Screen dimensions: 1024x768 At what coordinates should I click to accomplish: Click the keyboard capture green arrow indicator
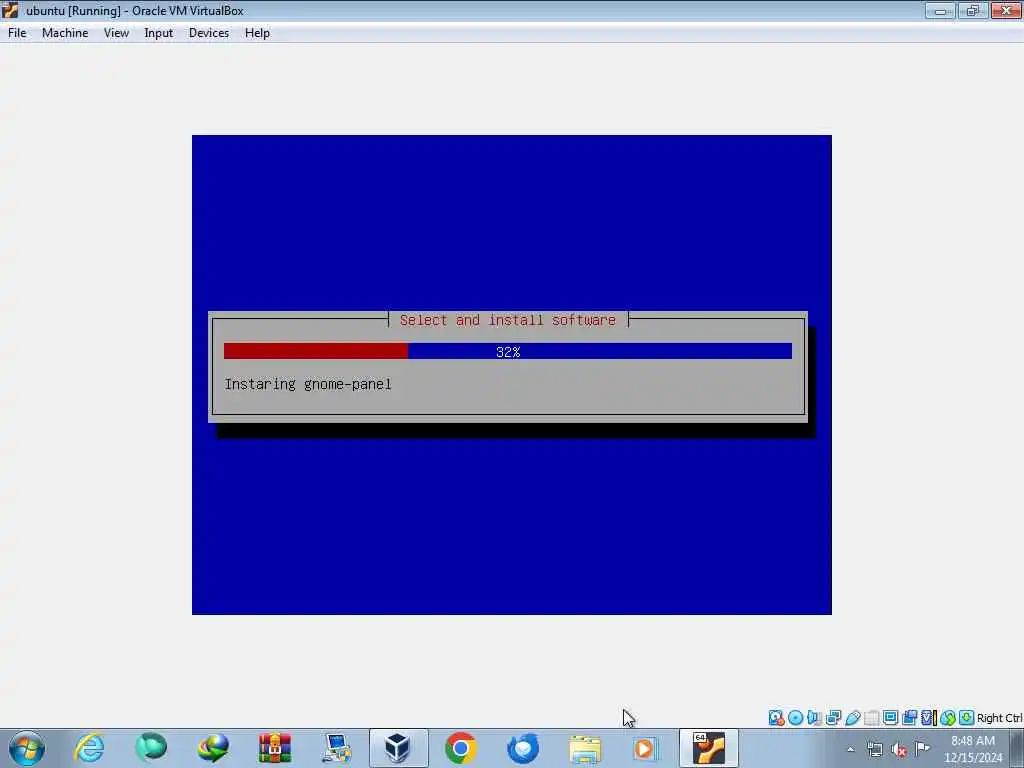(x=967, y=718)
